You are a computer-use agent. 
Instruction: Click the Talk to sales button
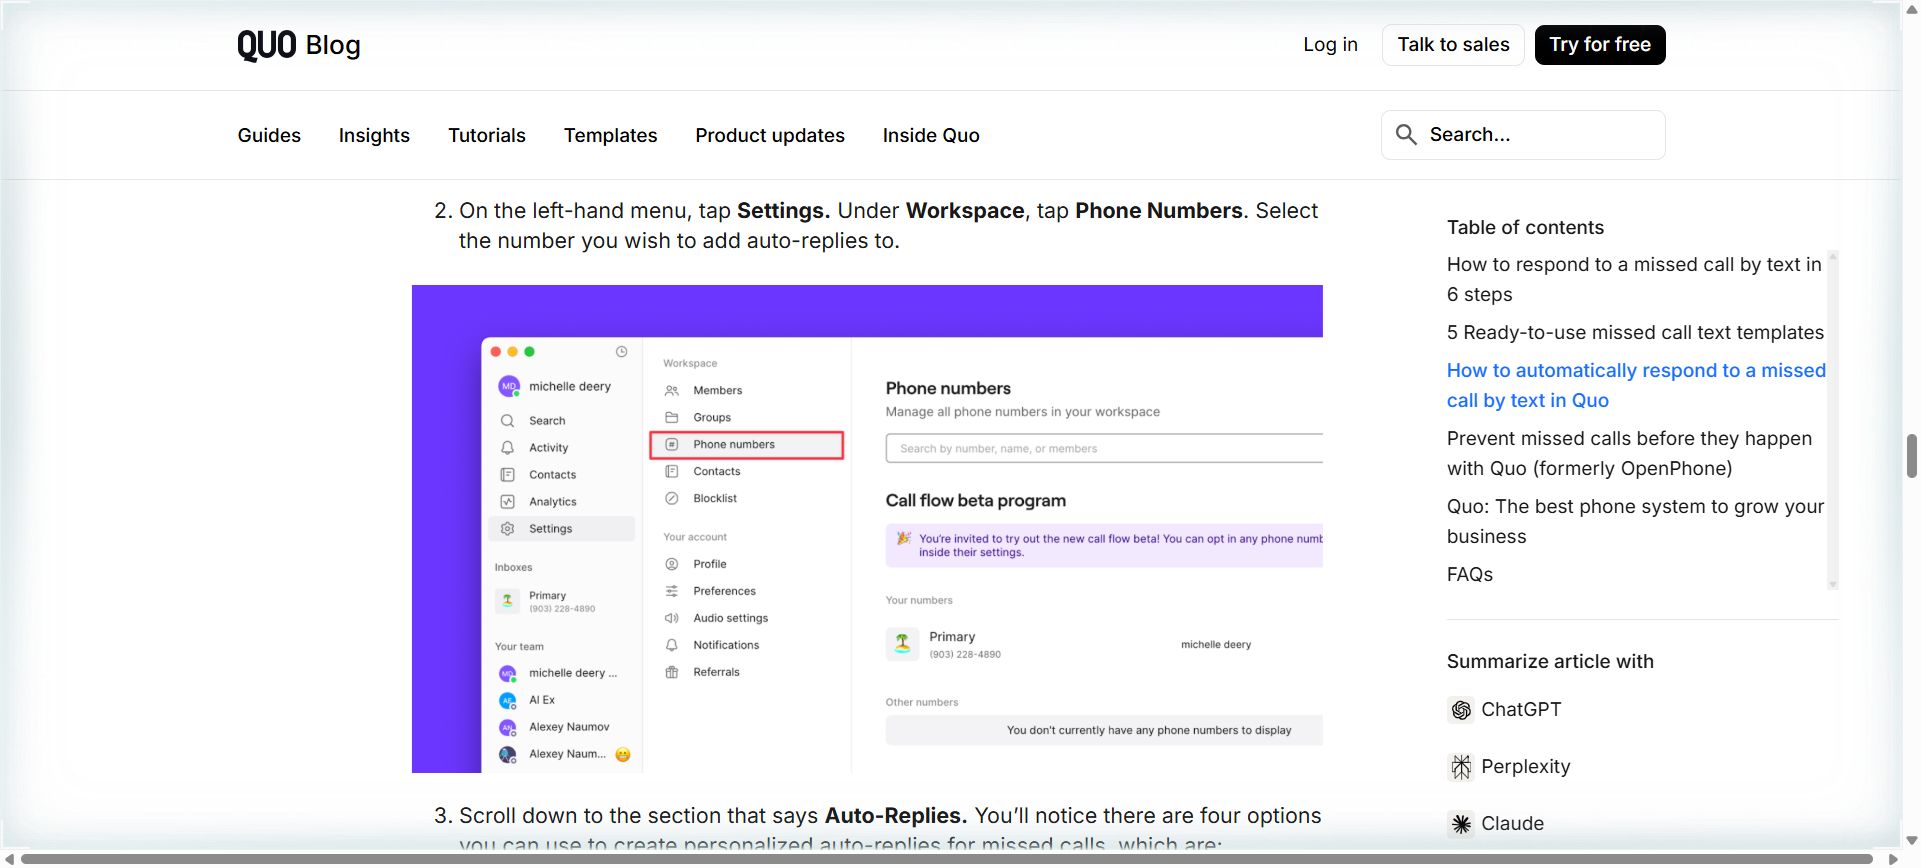pyautogui.click(x=1453, y=45)
